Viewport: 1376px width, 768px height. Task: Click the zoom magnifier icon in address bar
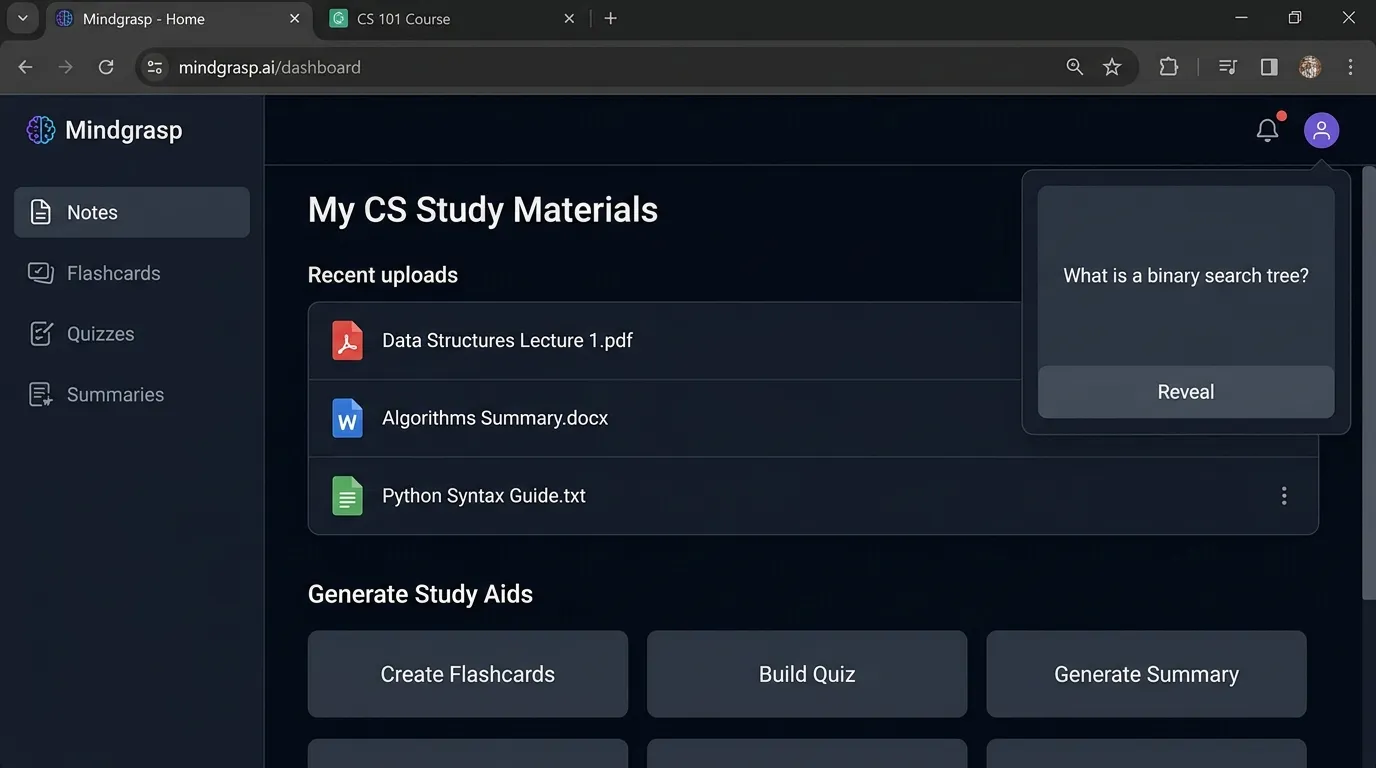[x=1075, y=67]
